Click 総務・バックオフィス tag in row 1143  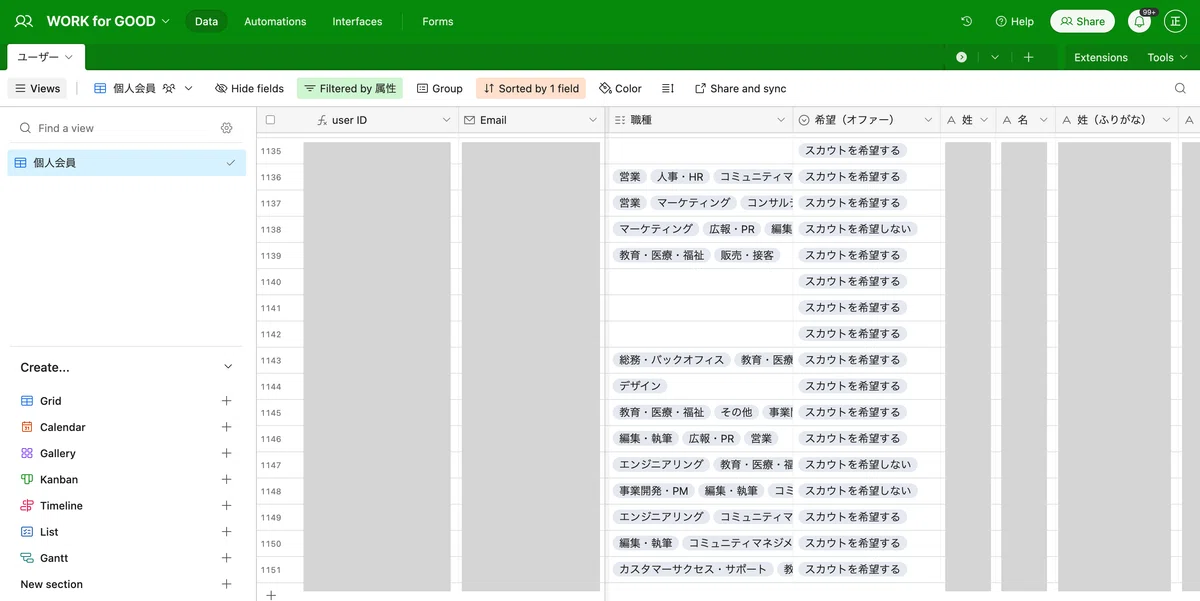click(671, 360)
